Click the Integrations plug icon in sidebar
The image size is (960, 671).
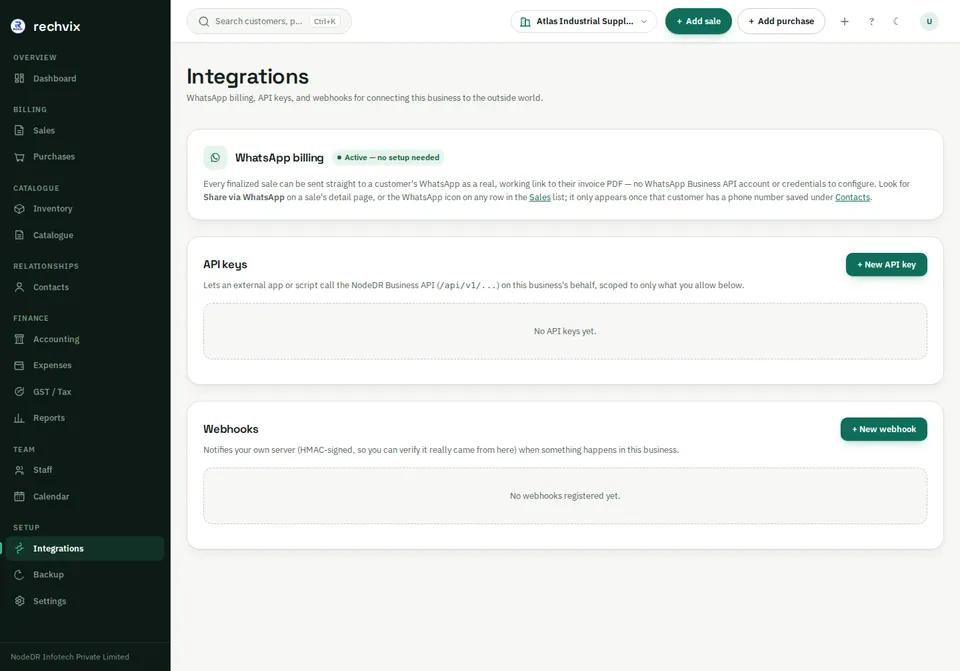20,549
